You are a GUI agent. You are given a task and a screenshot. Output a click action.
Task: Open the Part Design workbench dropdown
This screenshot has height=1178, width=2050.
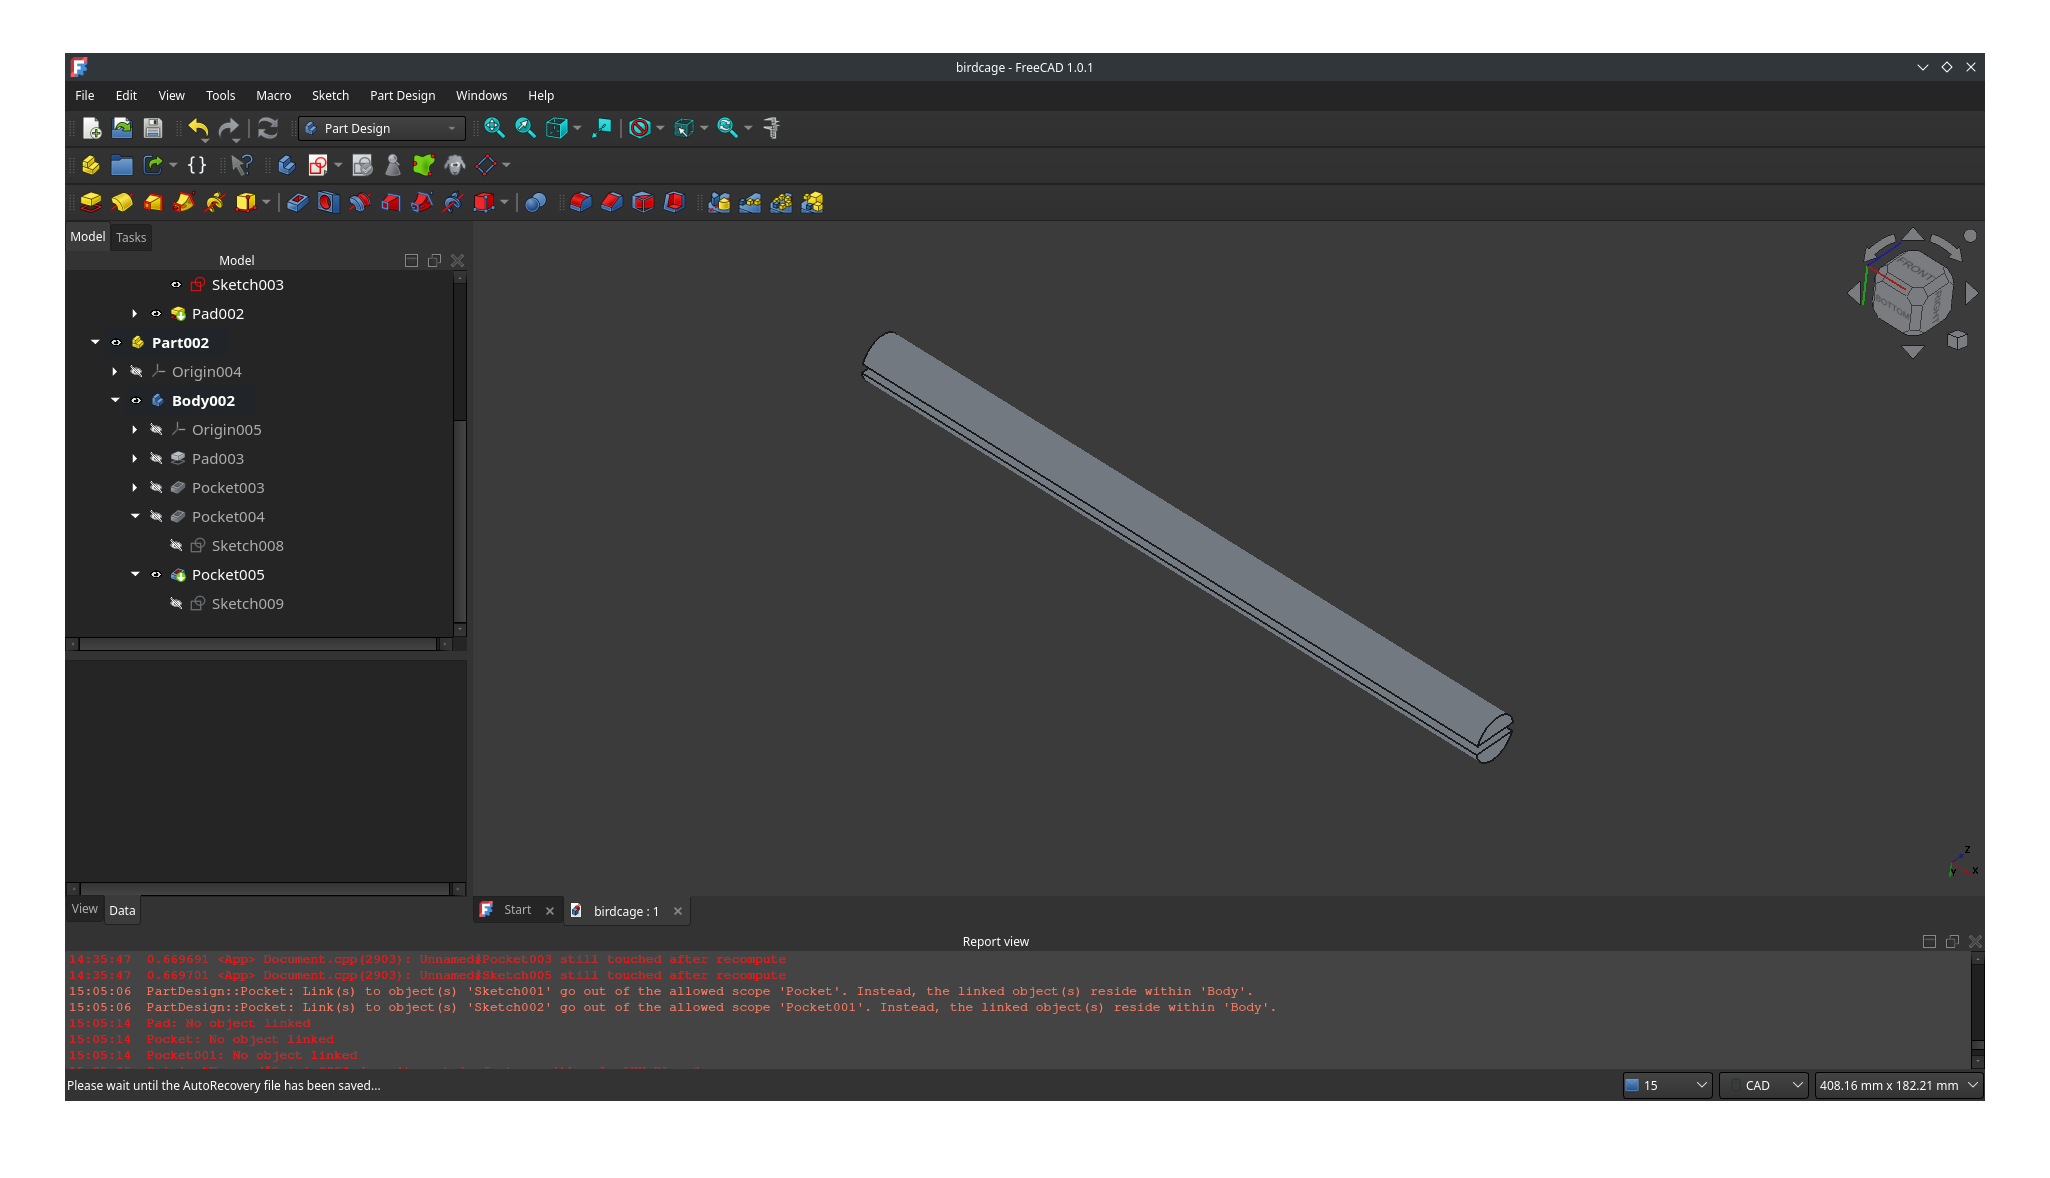click(x=382, y=128)
